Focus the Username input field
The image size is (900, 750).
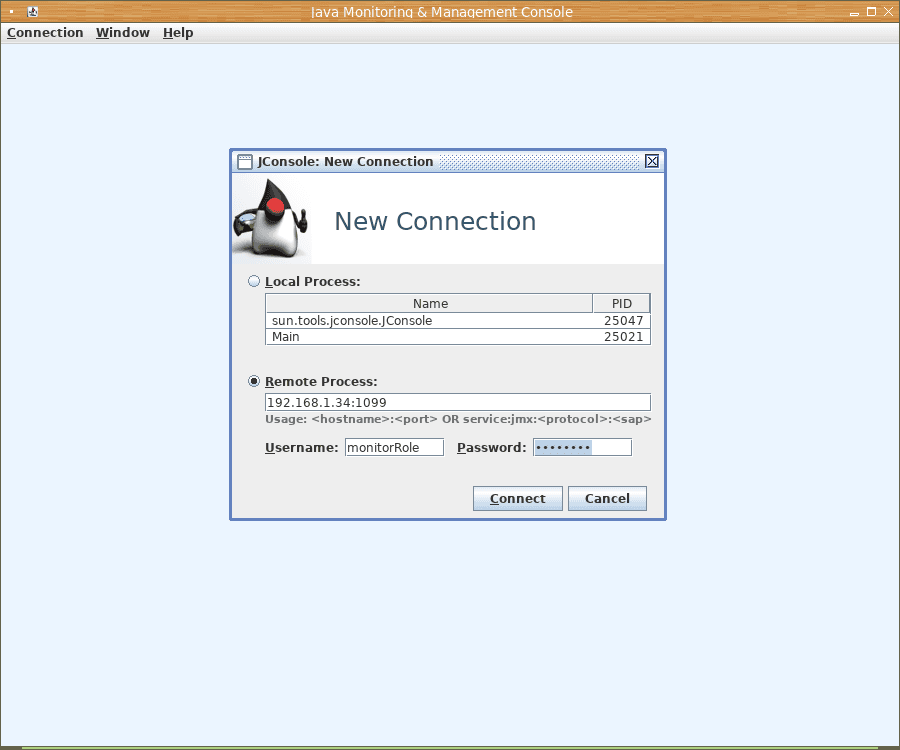pyautogui.click(x=394, y=447)
